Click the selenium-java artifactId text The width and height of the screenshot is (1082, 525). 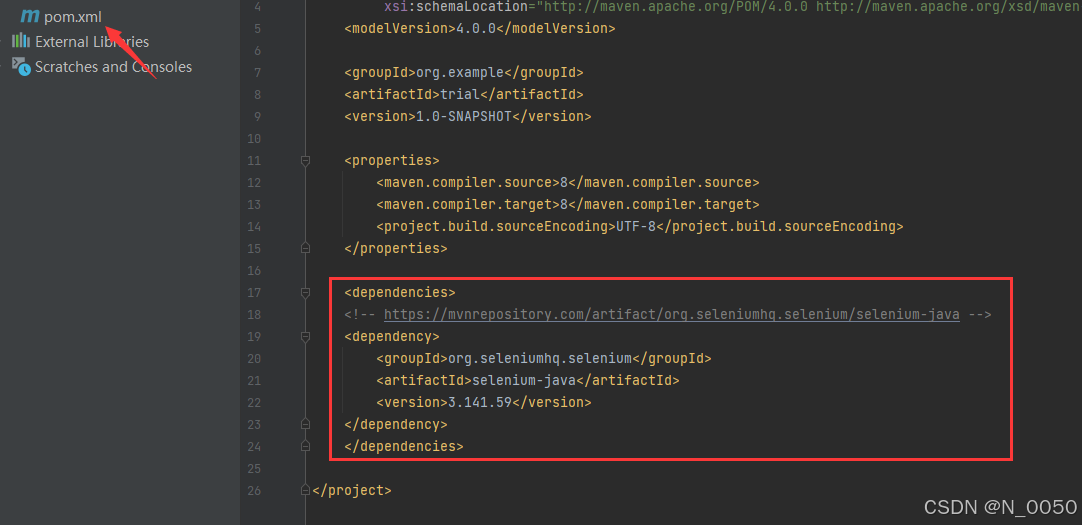pos(528,381)
